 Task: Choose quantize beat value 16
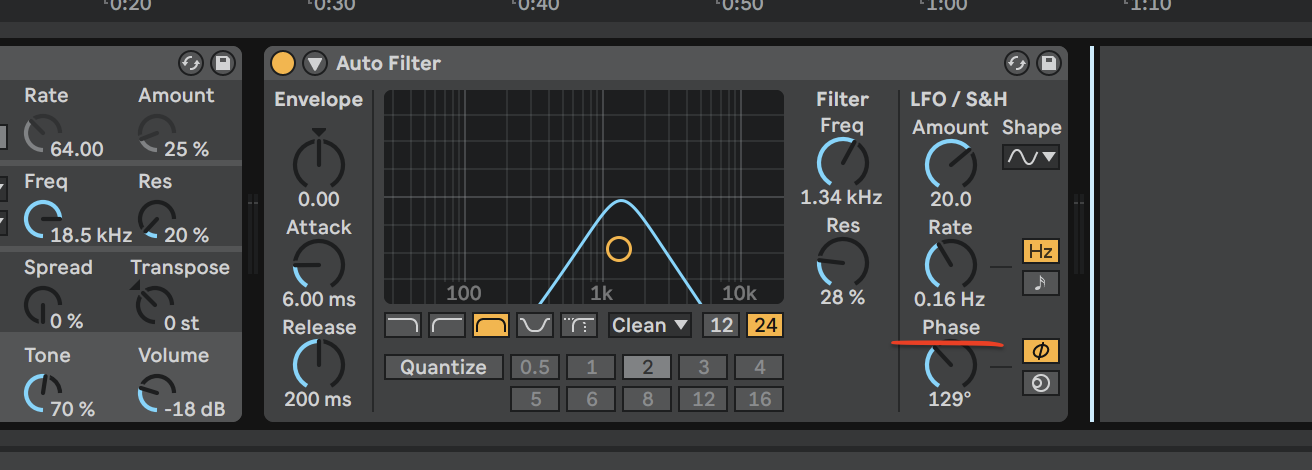click(760, 399)
